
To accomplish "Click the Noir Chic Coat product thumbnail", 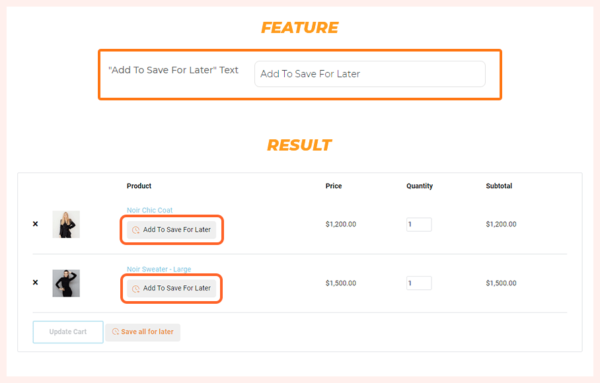I will click(66, 224).
